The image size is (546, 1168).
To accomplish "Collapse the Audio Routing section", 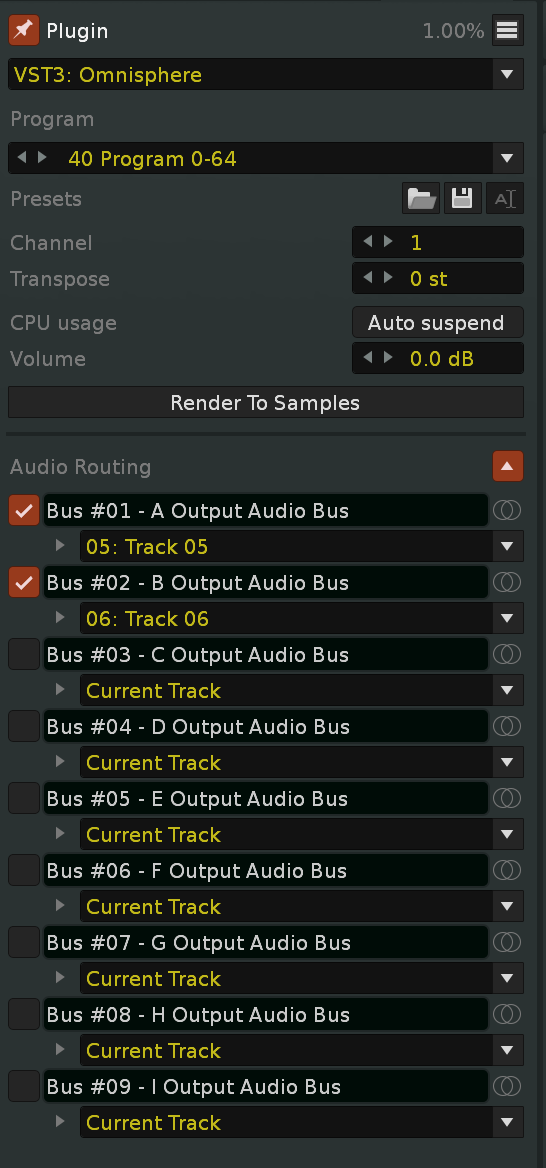I will click(507, 466).
